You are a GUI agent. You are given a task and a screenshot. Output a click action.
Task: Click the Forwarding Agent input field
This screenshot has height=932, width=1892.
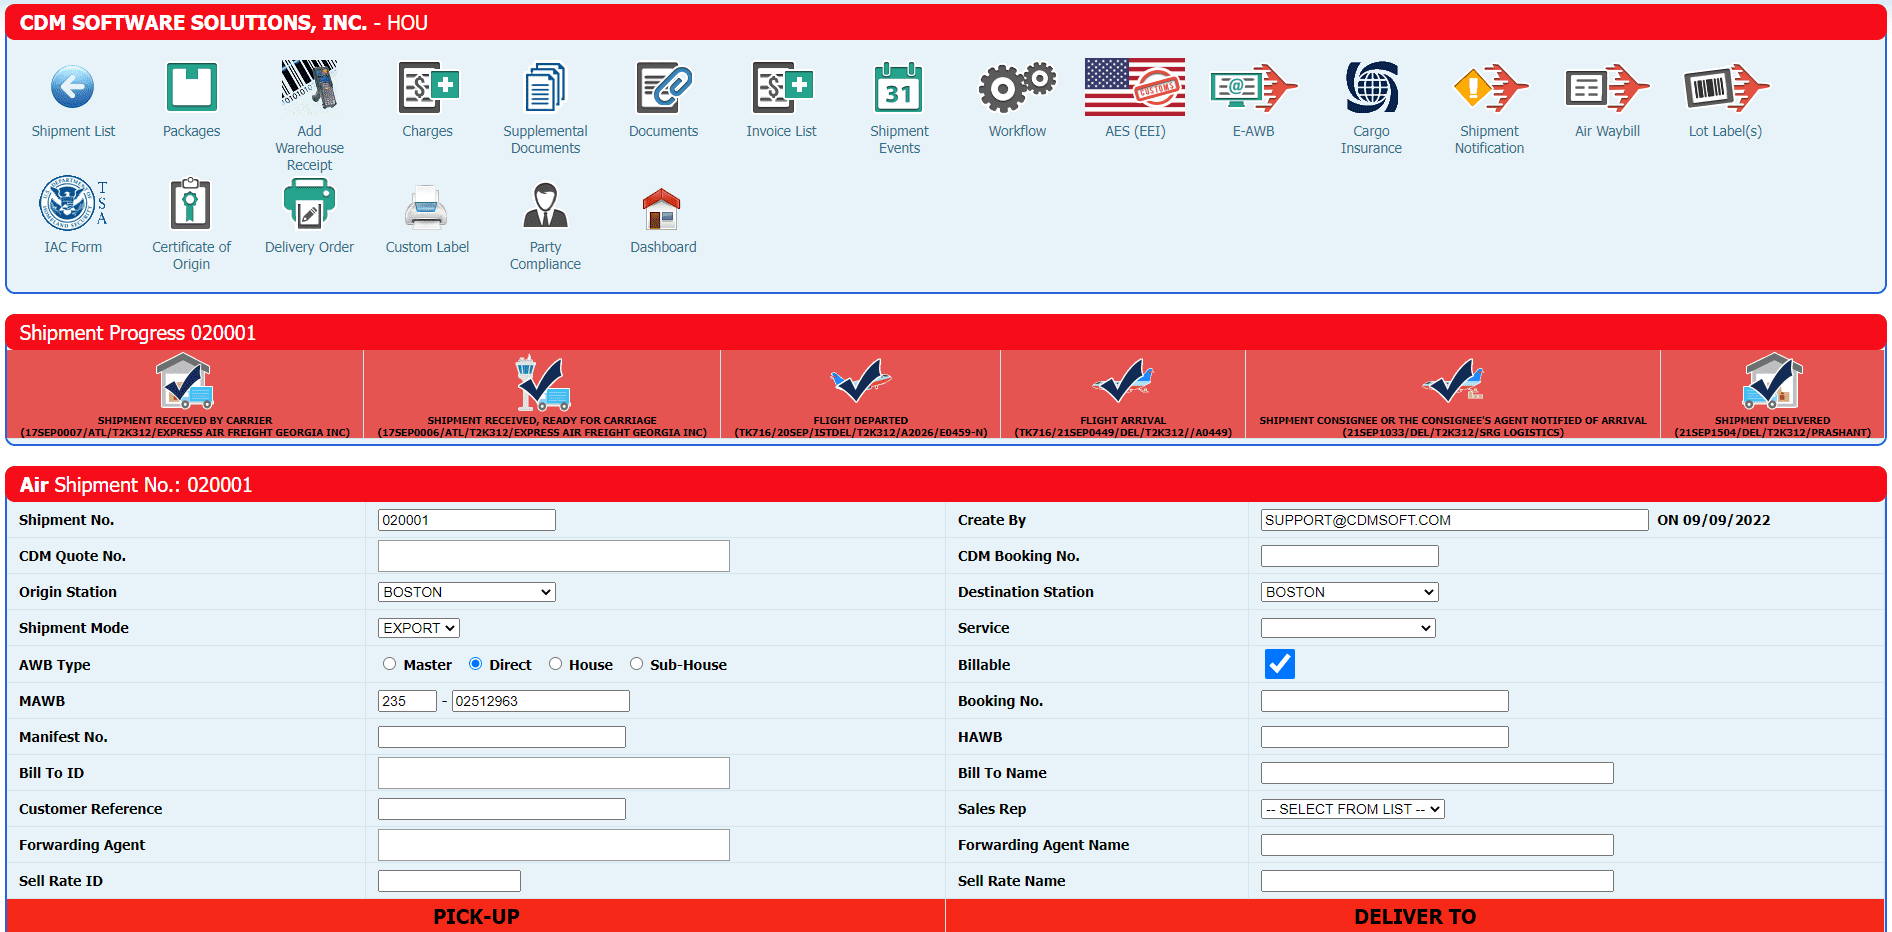click(554, 845)
